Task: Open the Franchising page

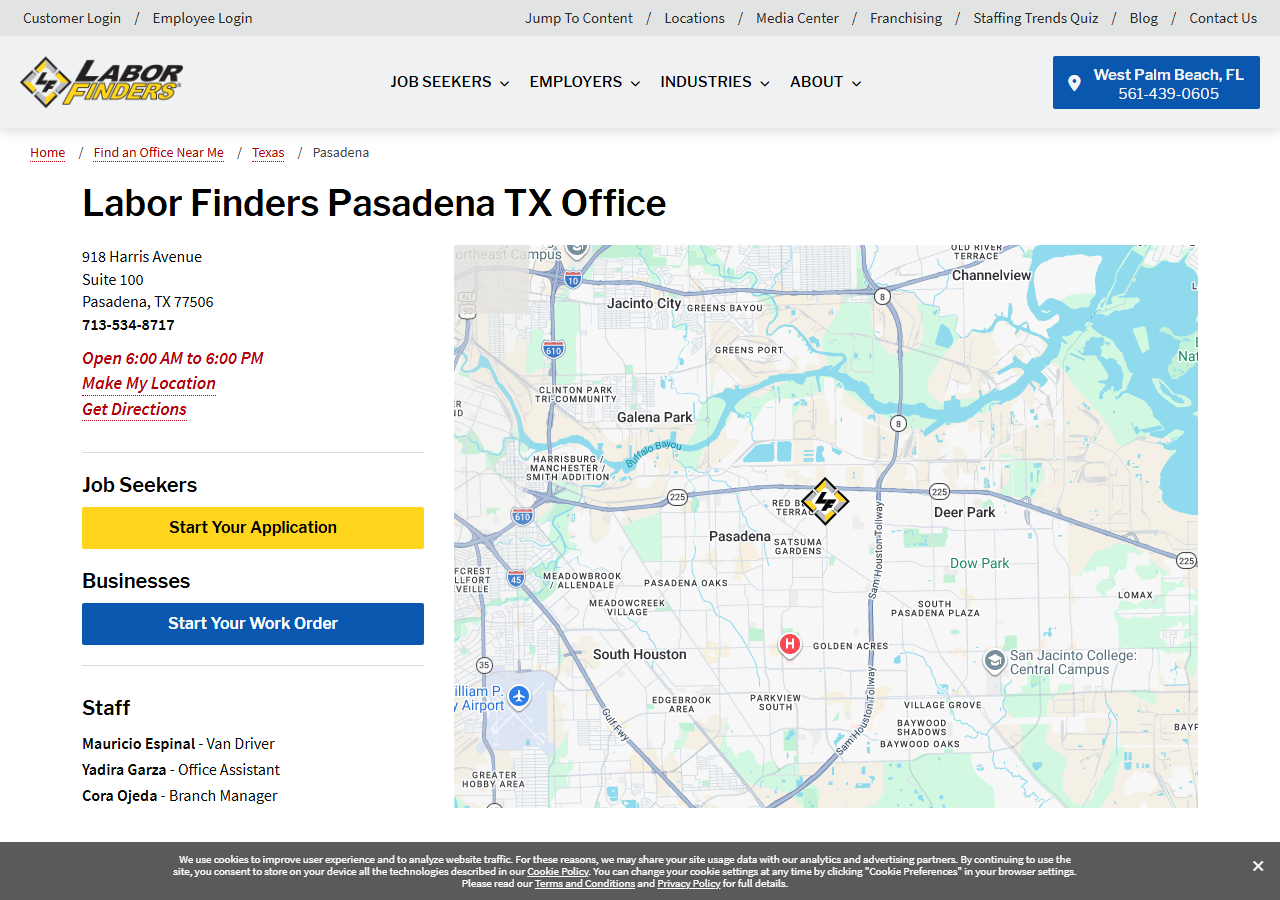Action: [906, 18]
